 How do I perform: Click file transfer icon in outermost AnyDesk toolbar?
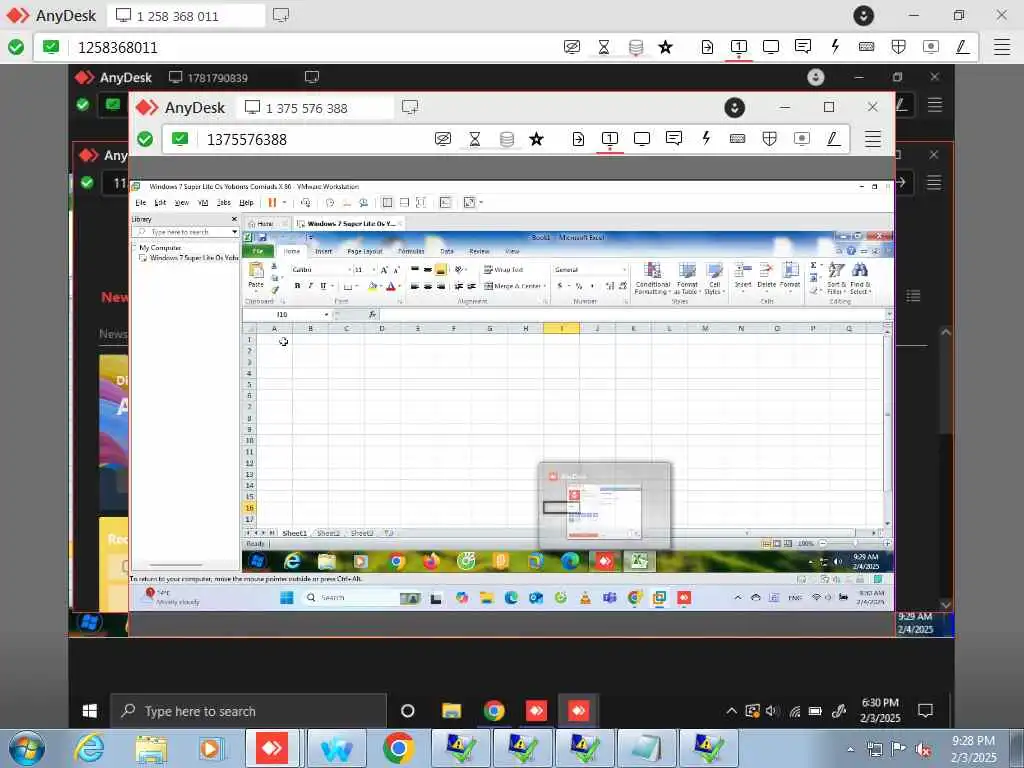click(x=707, y=46)
